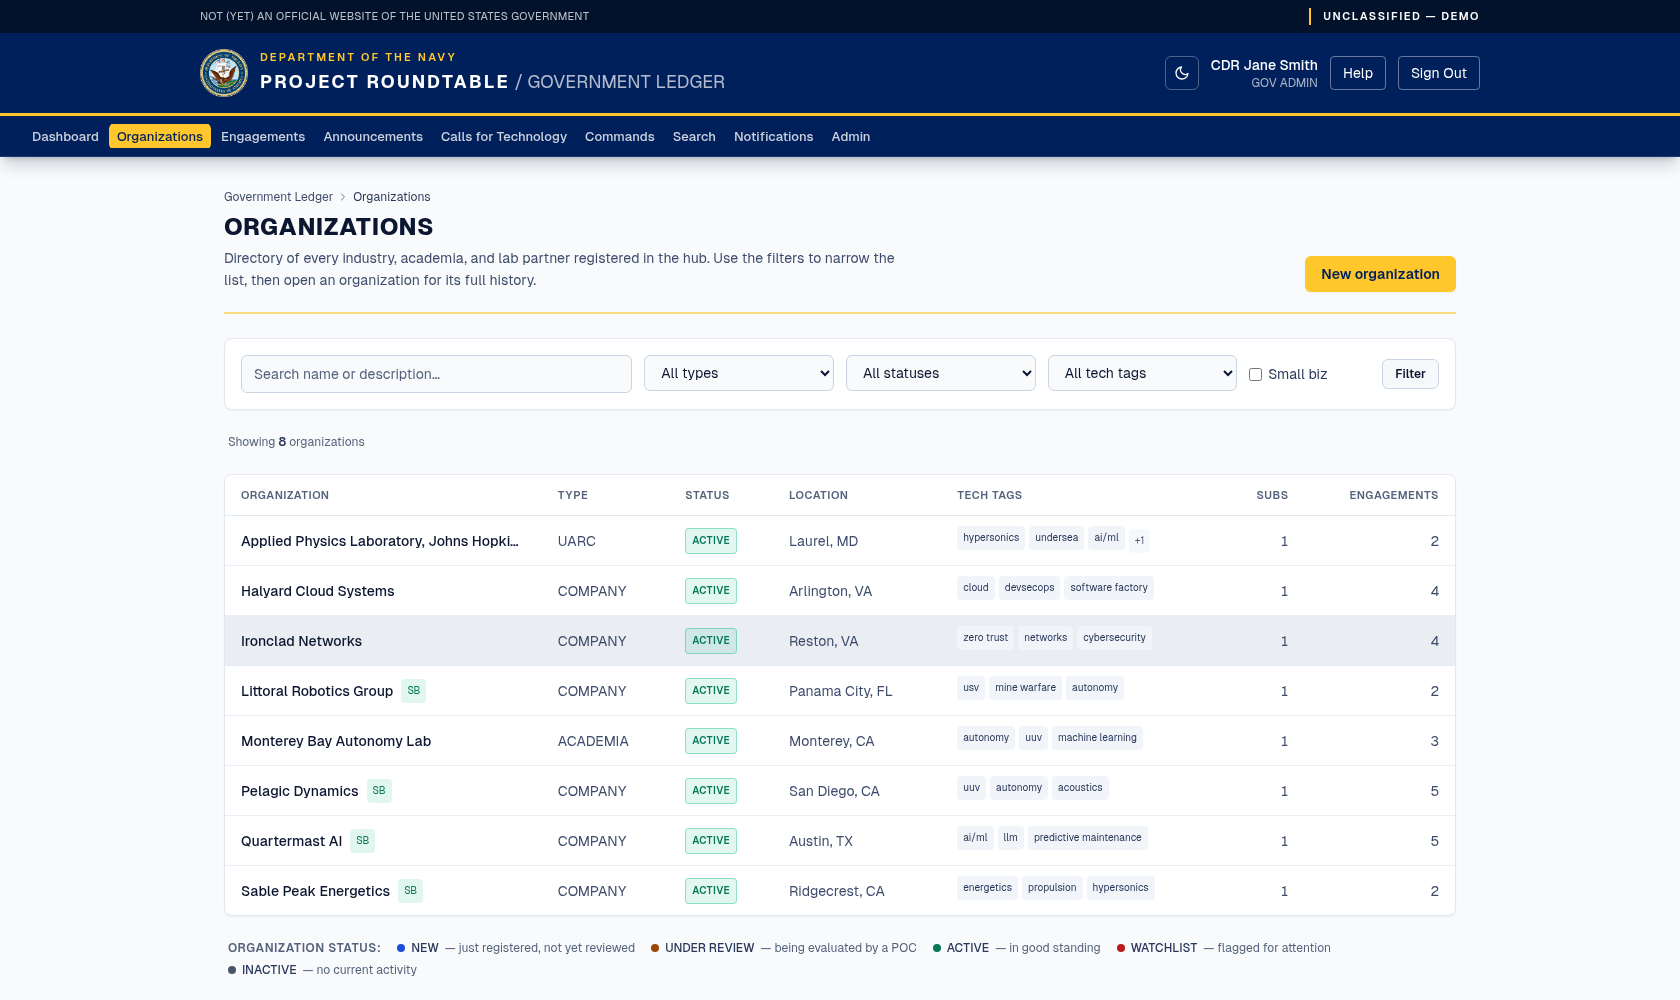Click the software factory tag
The image size is (1680, 1000).
point(1109,588)
